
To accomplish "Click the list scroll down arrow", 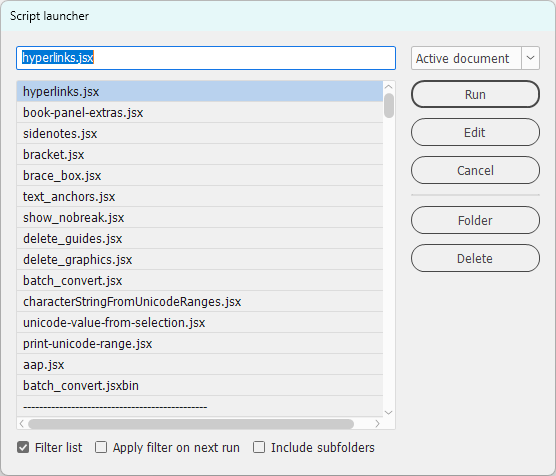I will point(389,413).
